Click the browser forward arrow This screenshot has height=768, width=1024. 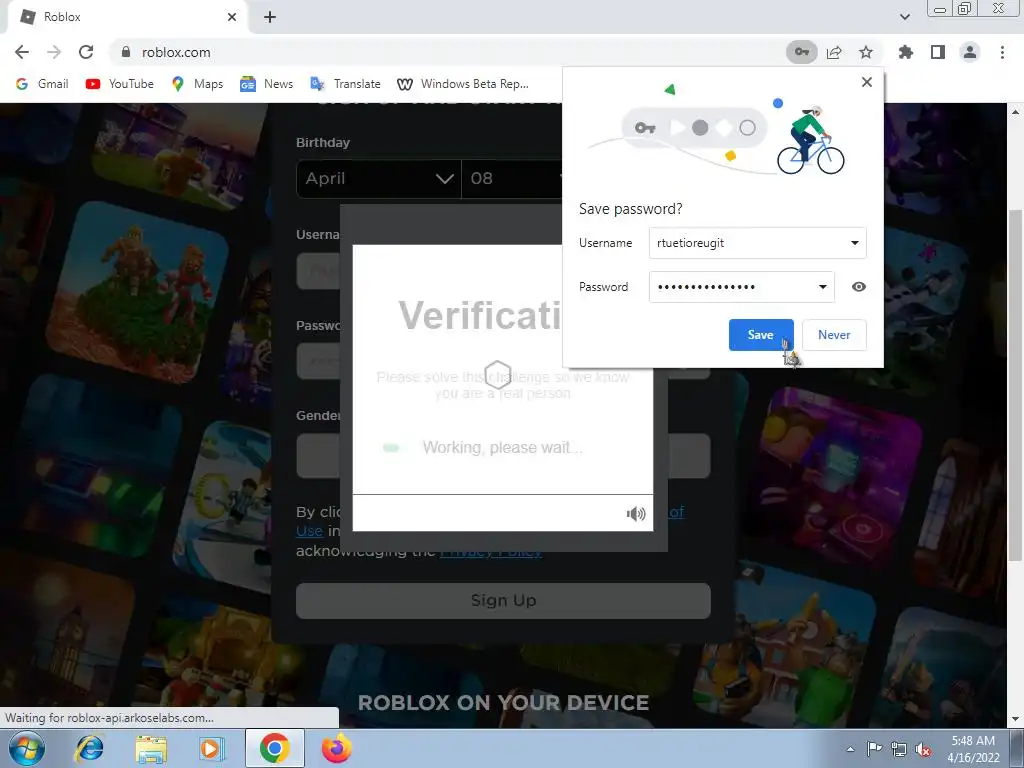(x=54, y=52)
